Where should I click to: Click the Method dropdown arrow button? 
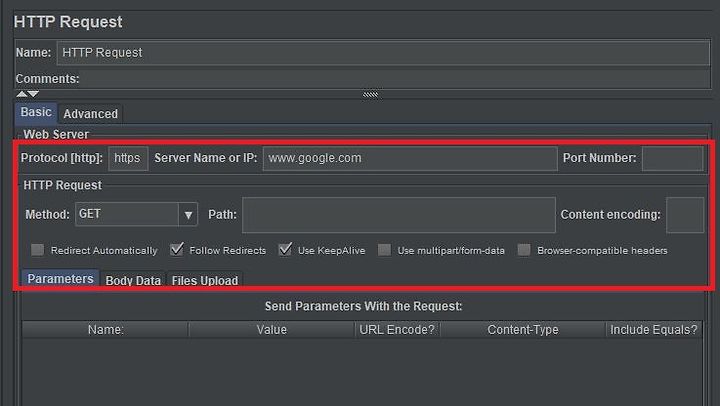click(x=188, y=214)
